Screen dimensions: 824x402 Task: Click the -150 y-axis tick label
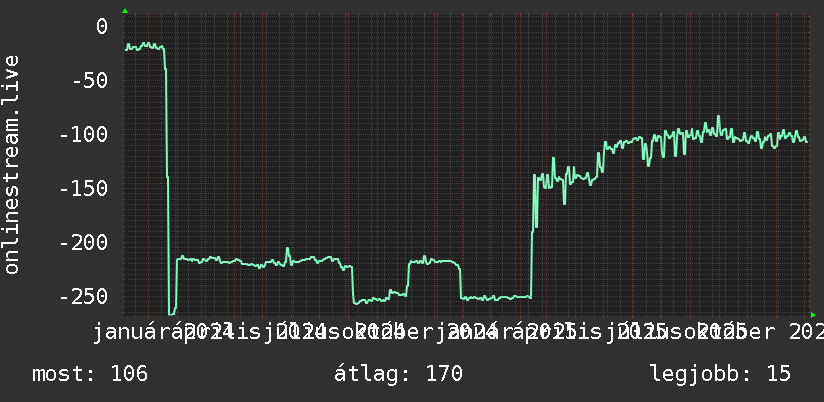click(x=84, y=189)
